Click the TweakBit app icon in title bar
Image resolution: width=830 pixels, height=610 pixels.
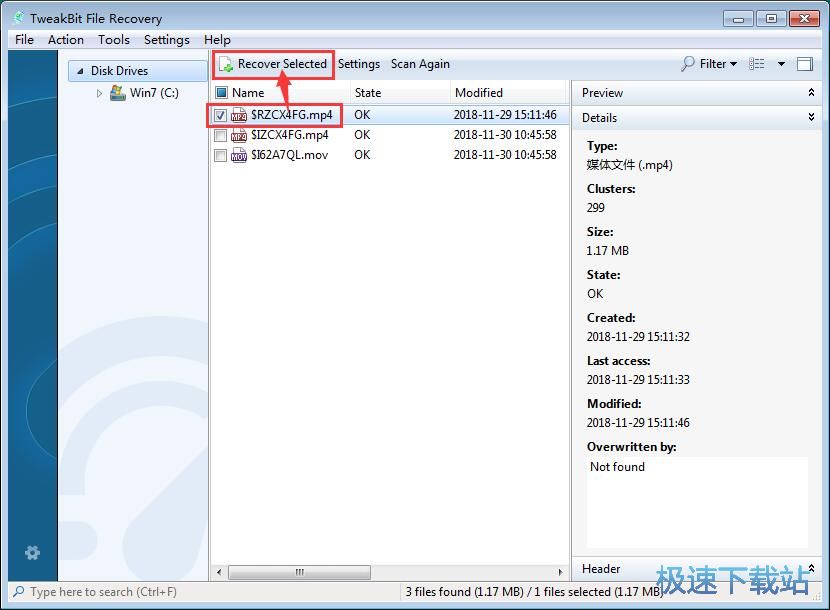pos(19,19)
